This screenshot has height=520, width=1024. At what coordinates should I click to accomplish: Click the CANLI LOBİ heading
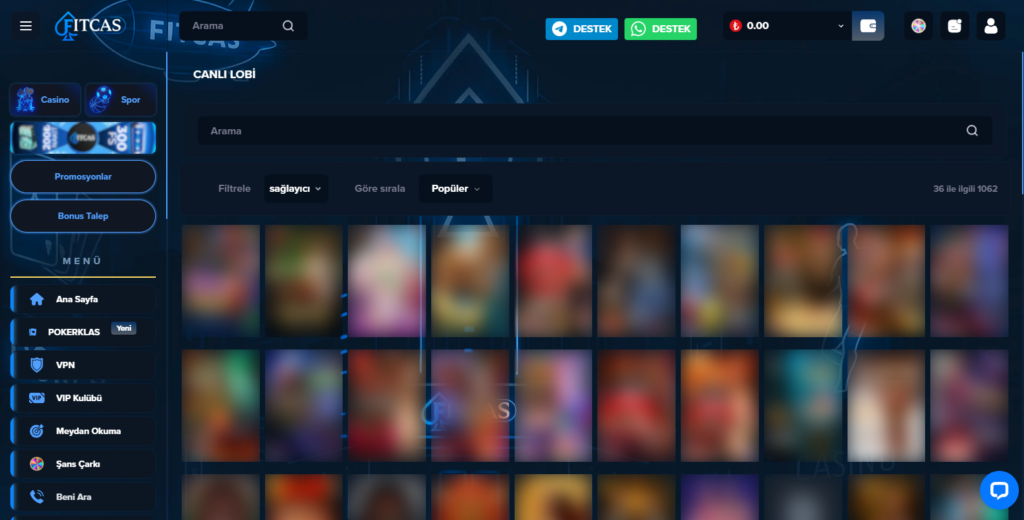click(224, 74)
